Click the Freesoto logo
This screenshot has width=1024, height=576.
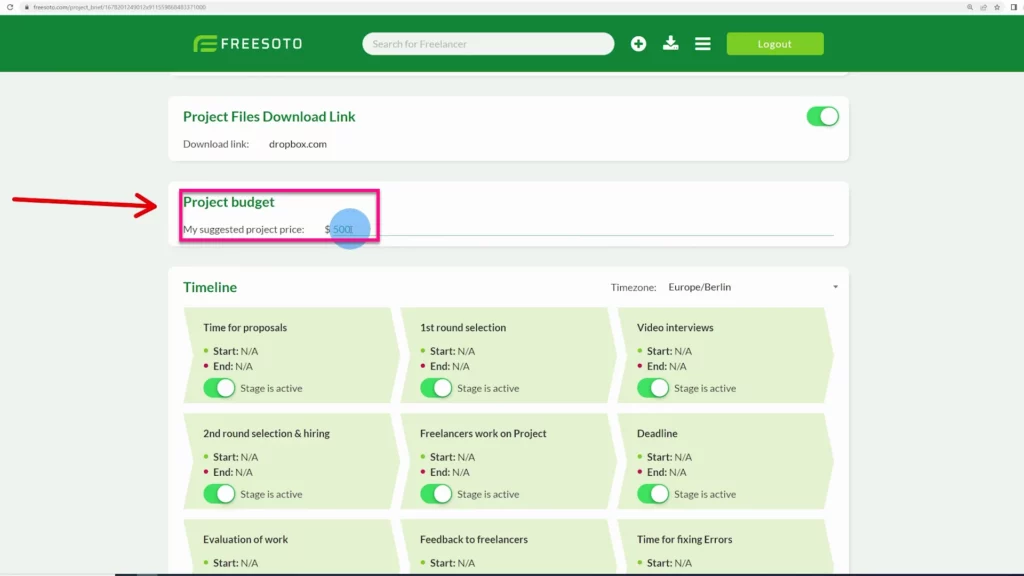[248, 44]
